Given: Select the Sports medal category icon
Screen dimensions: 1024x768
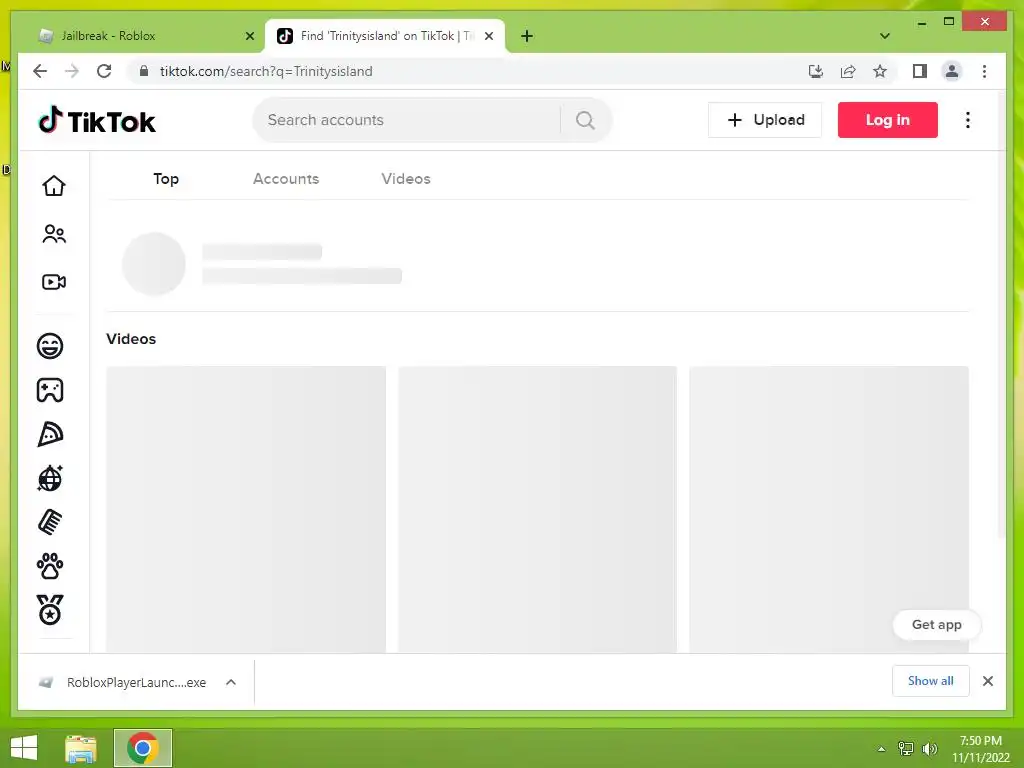Looking at the screenshot, I should tap(50, 610).
